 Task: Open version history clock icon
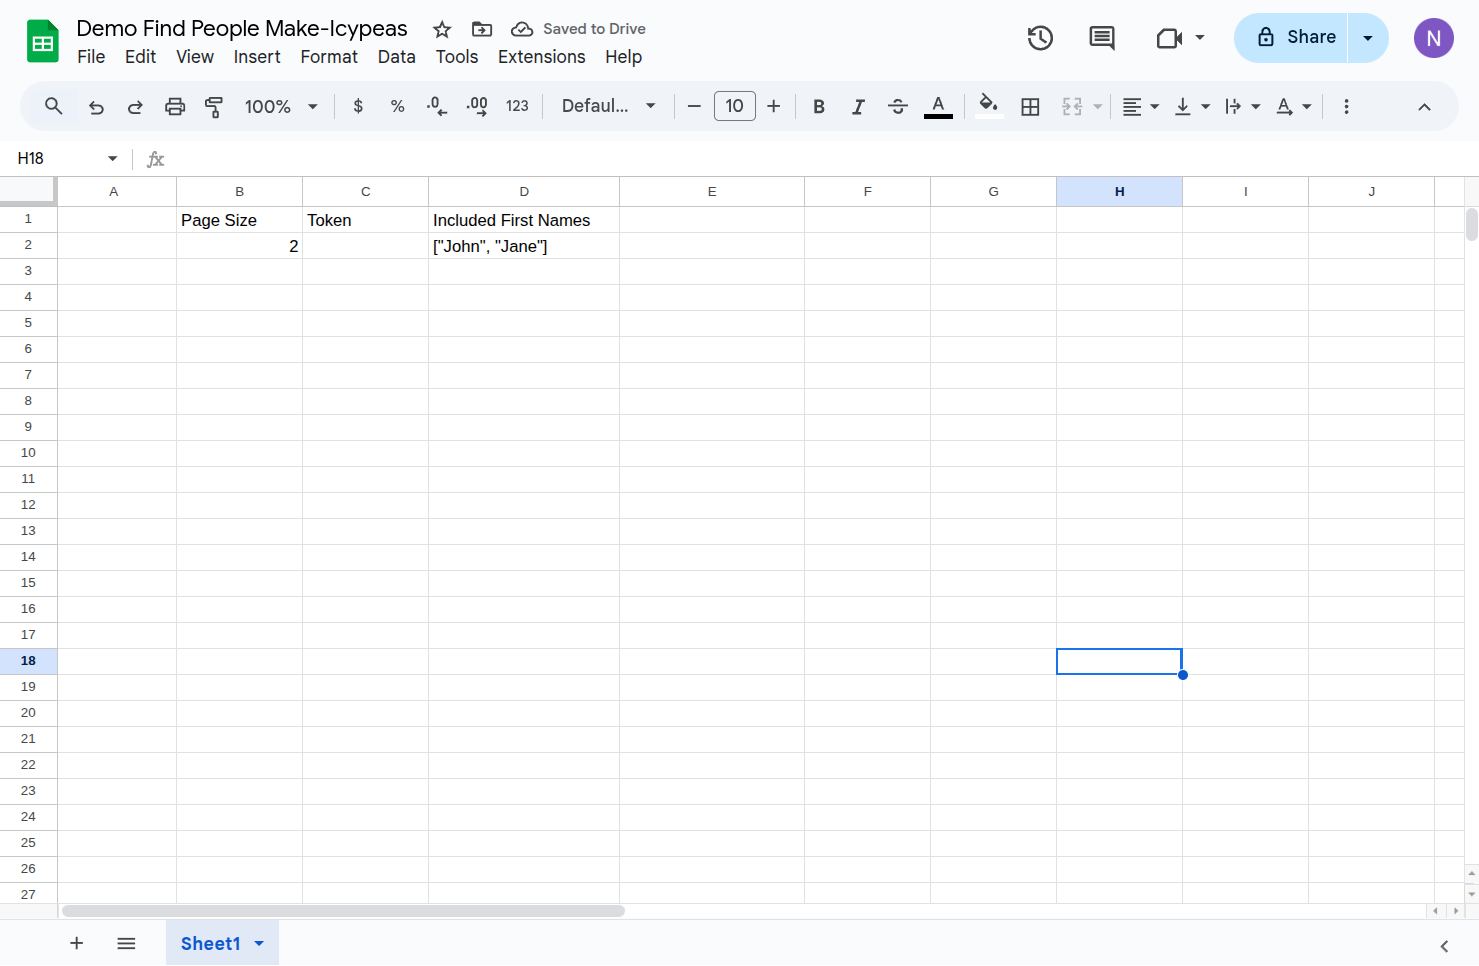[1040, 38]
